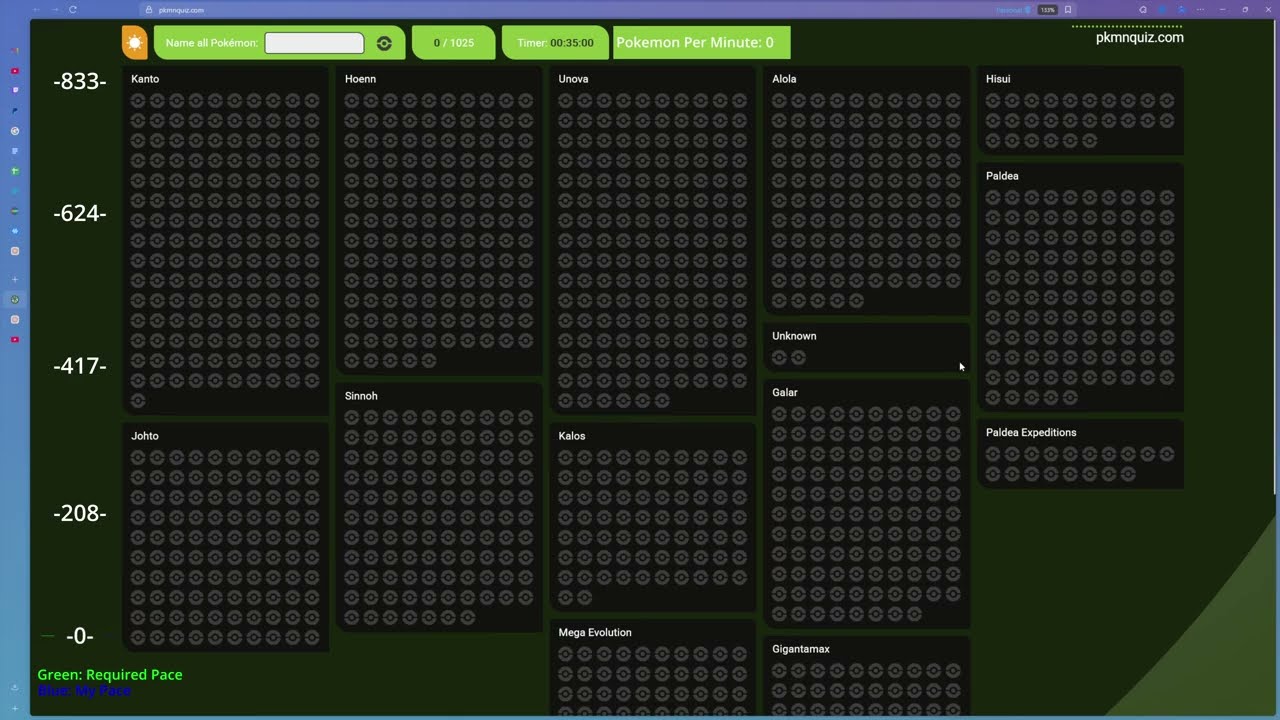This screenshot has height=720, width=1280.
Task: Click the download icon in the browser sidebar
Action: (x=14, y=687)
